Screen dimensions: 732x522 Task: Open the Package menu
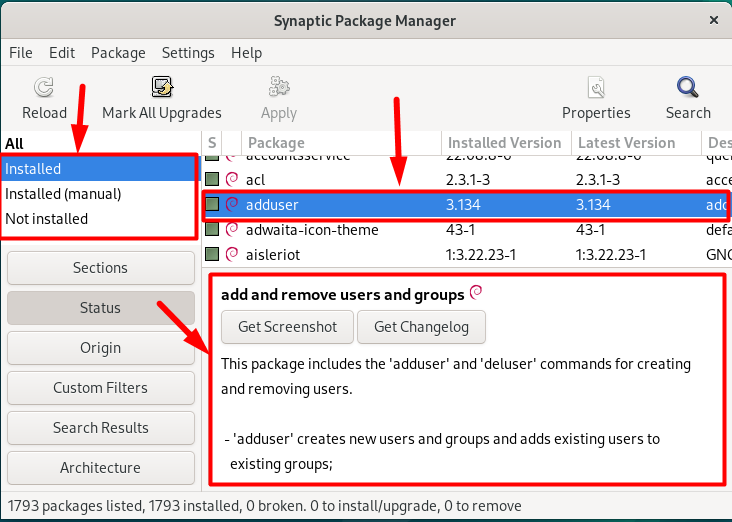coord(118,53)
